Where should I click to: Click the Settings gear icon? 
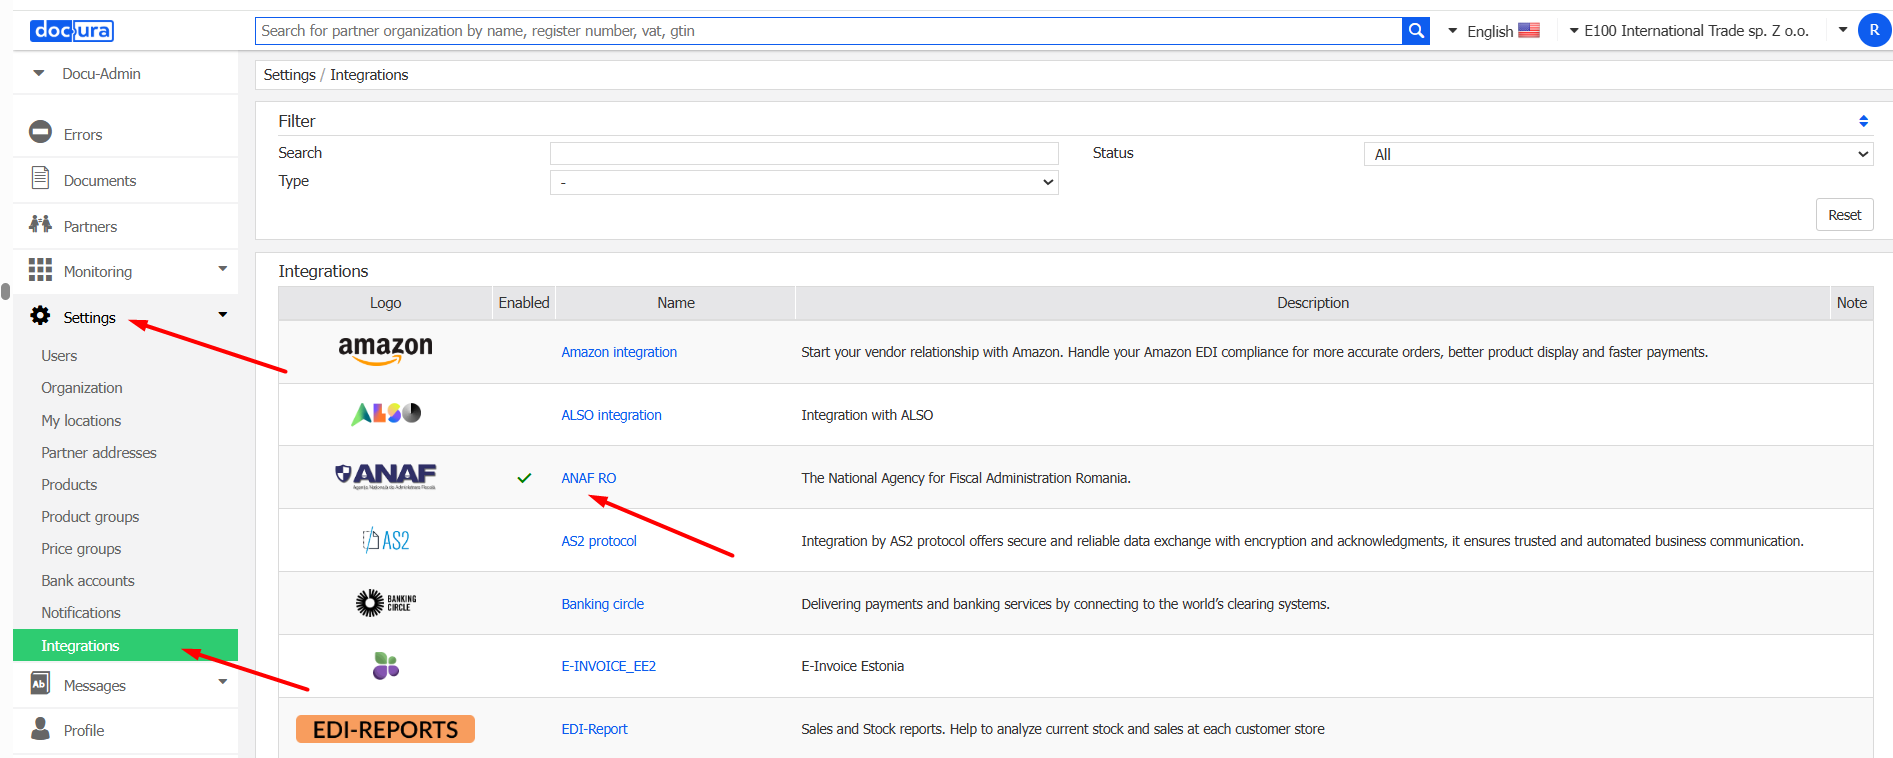40,316
